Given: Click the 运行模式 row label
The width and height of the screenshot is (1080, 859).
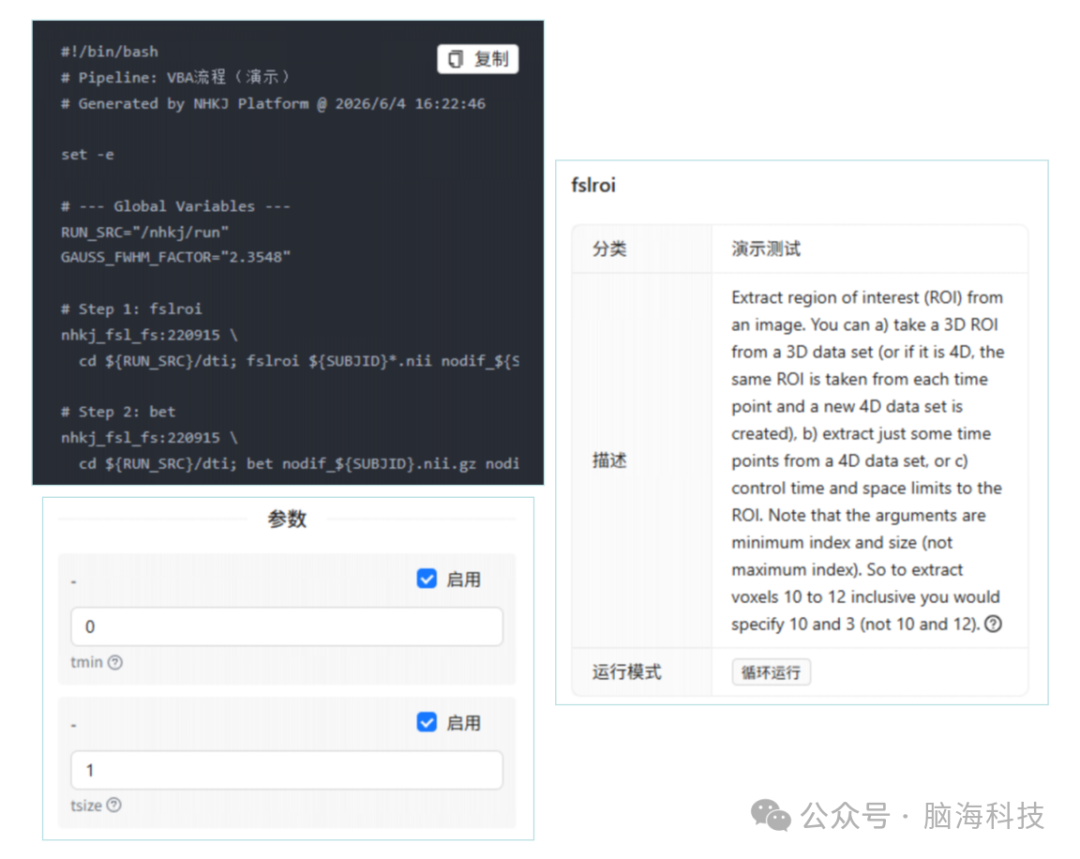Looking at the screenshot, I should pyautogui.click(x=627, y=672).
